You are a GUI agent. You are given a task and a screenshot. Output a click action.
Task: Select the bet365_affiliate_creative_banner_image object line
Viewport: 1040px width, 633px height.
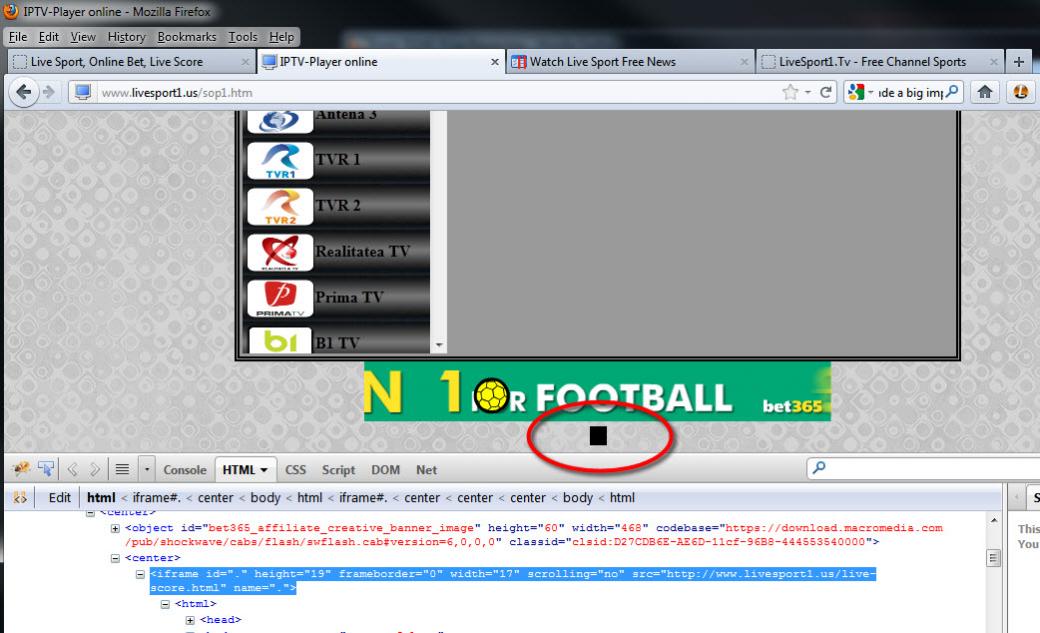click(534, 535)
